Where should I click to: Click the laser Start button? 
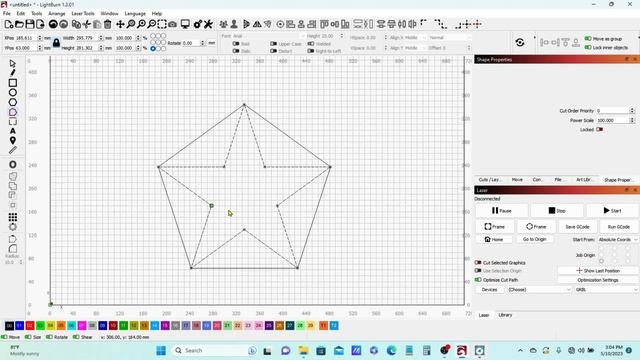click(612, 211)
